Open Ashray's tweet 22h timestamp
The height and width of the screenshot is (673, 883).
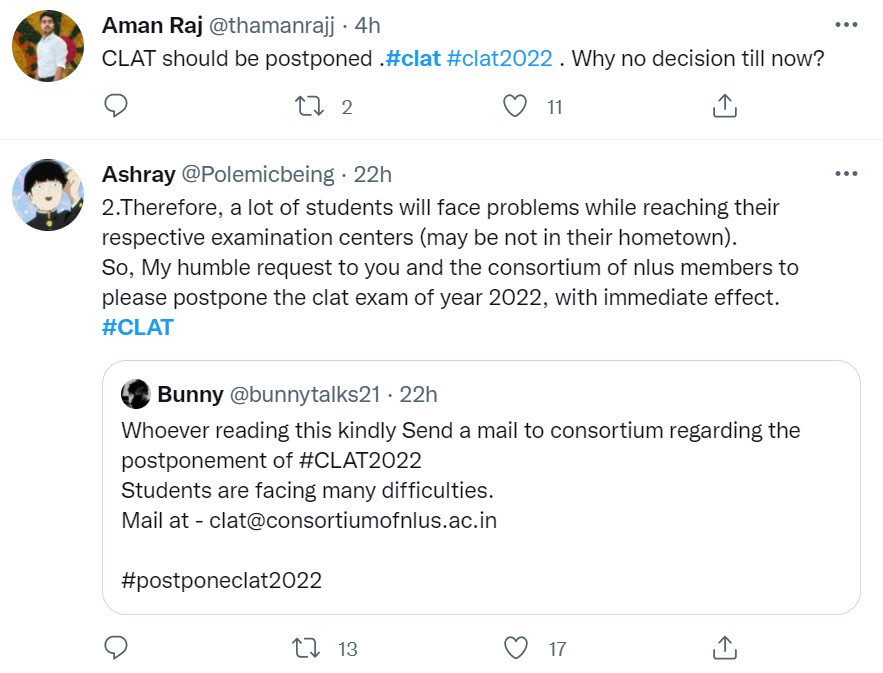pos(373,174)
